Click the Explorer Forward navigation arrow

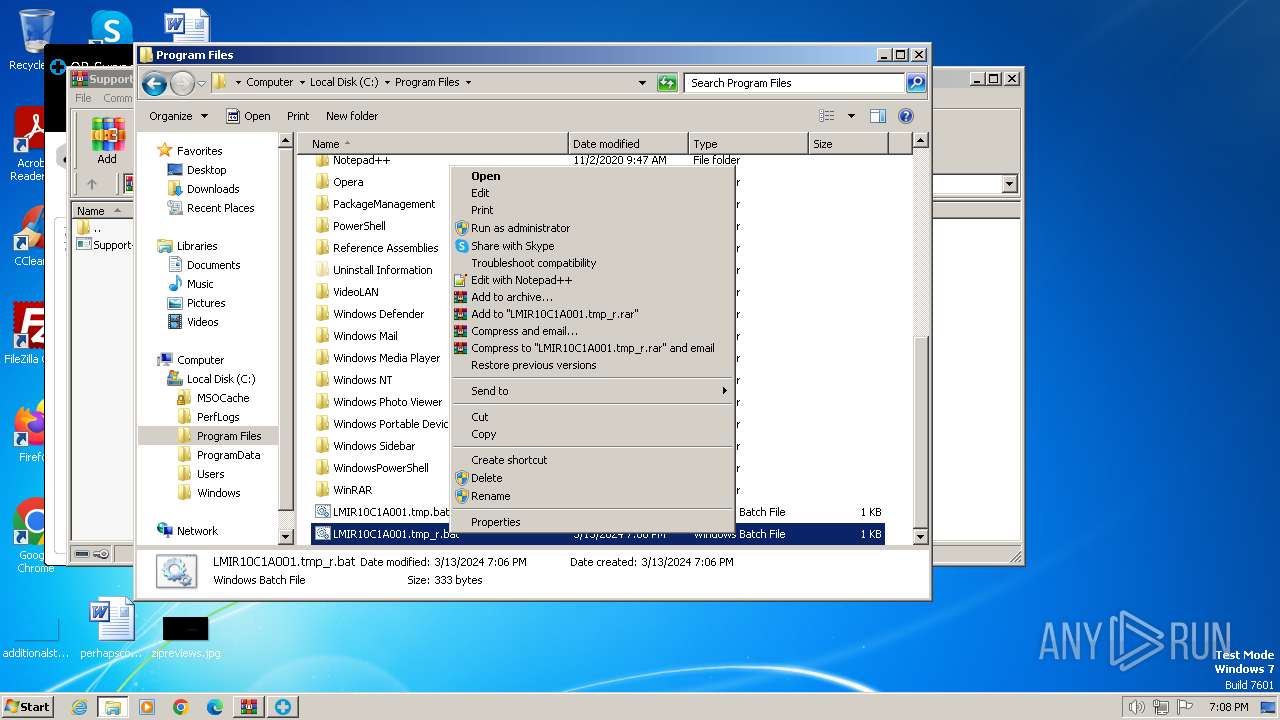pyautogui.click(x=182, y=84)
